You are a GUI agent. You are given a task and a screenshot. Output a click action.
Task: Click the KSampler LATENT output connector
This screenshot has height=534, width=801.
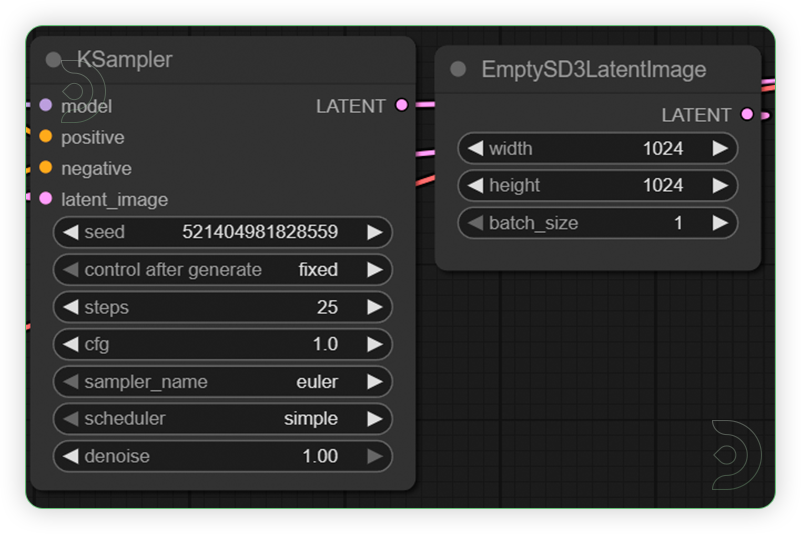click(x=401, y=105)
